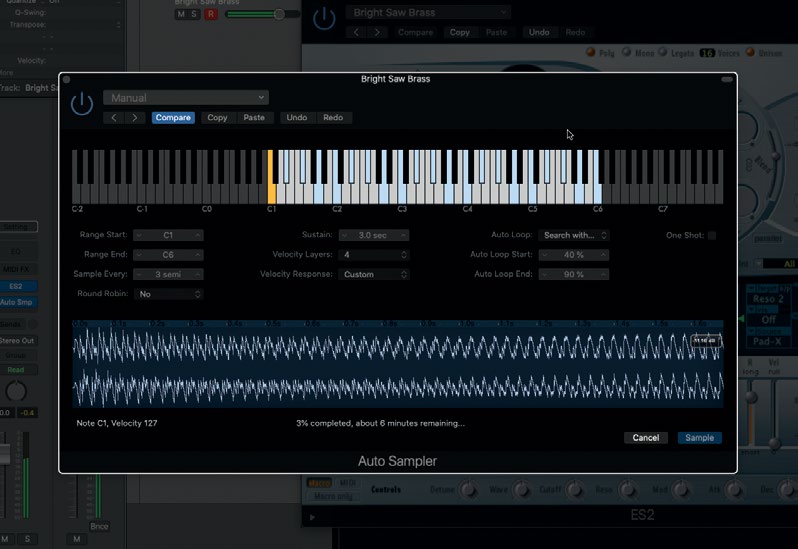Select Legato mode in ES2

663,52
